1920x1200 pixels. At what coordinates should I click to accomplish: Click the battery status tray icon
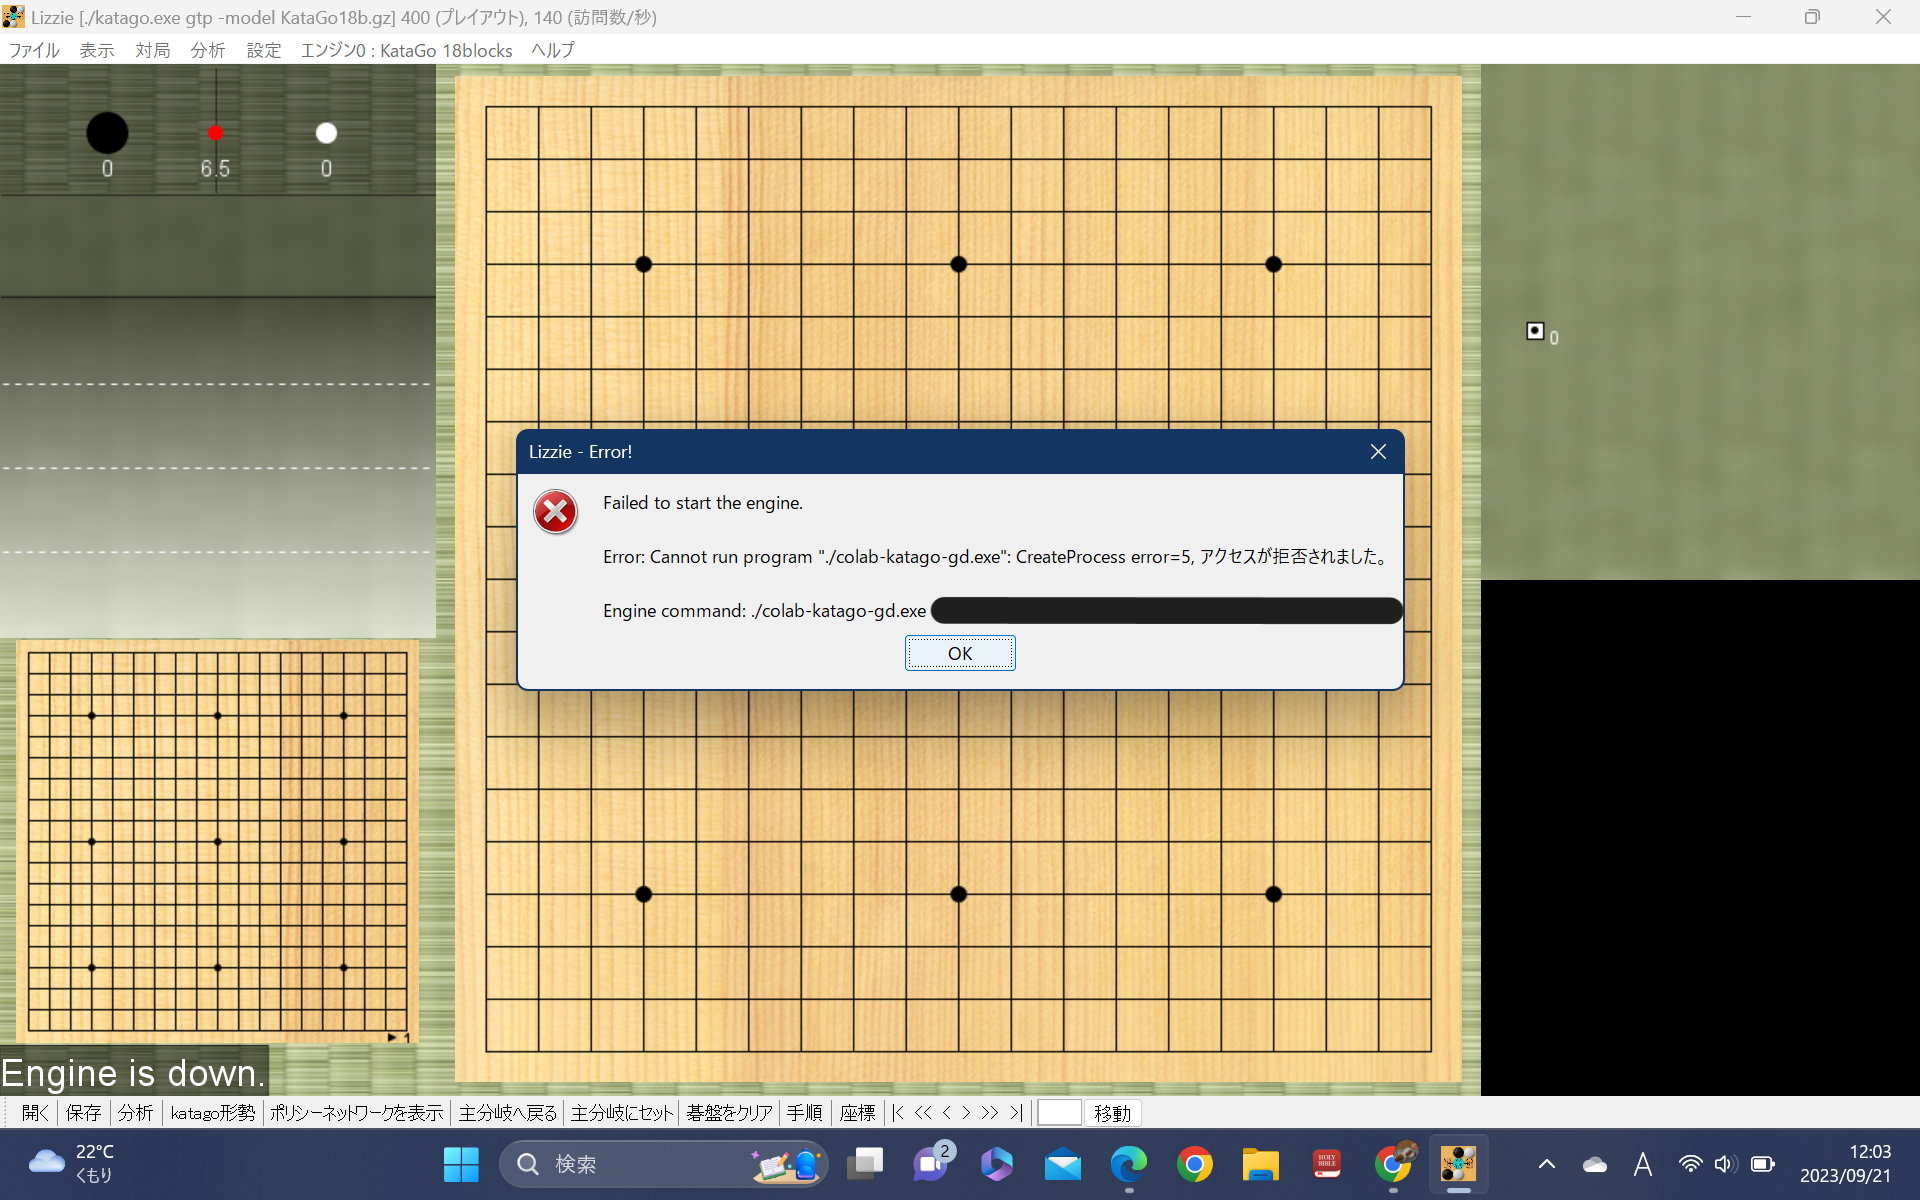coord(1763,1164)
